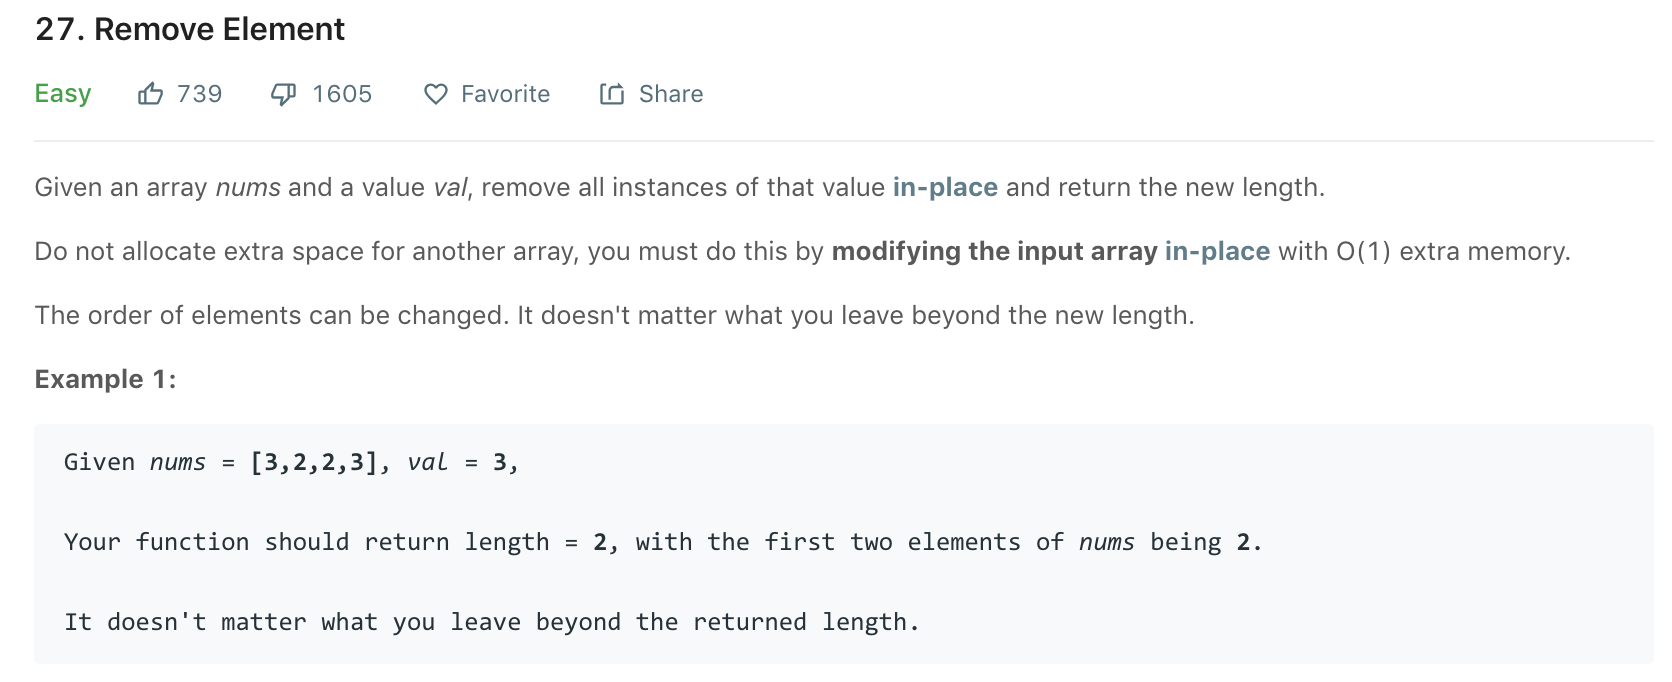1672x682 pixels.
Task: Click the 739 likes count
Action: (200, 94)
